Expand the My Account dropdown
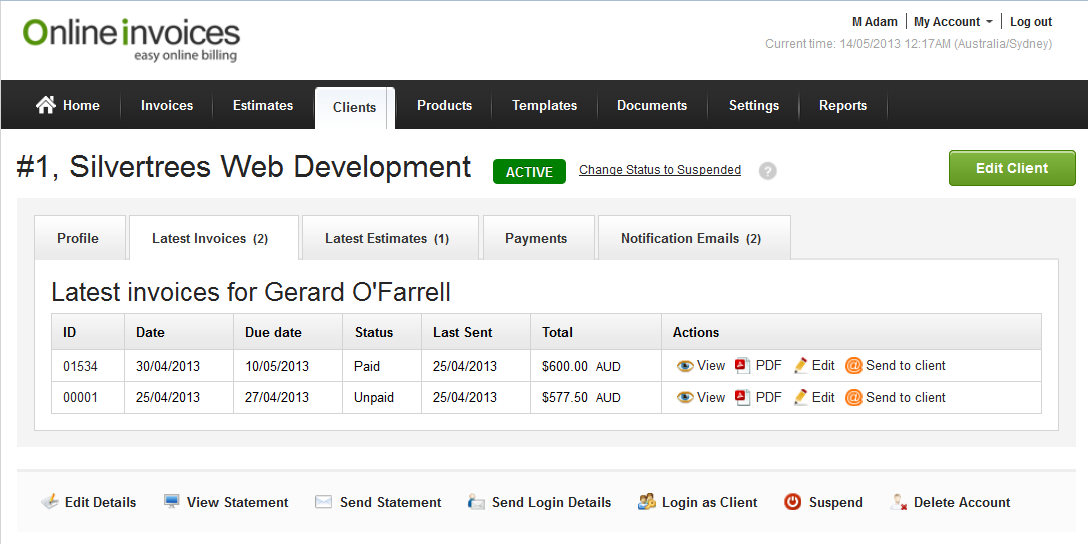This screenshot has height=544, width=1088. click(953, 22)
